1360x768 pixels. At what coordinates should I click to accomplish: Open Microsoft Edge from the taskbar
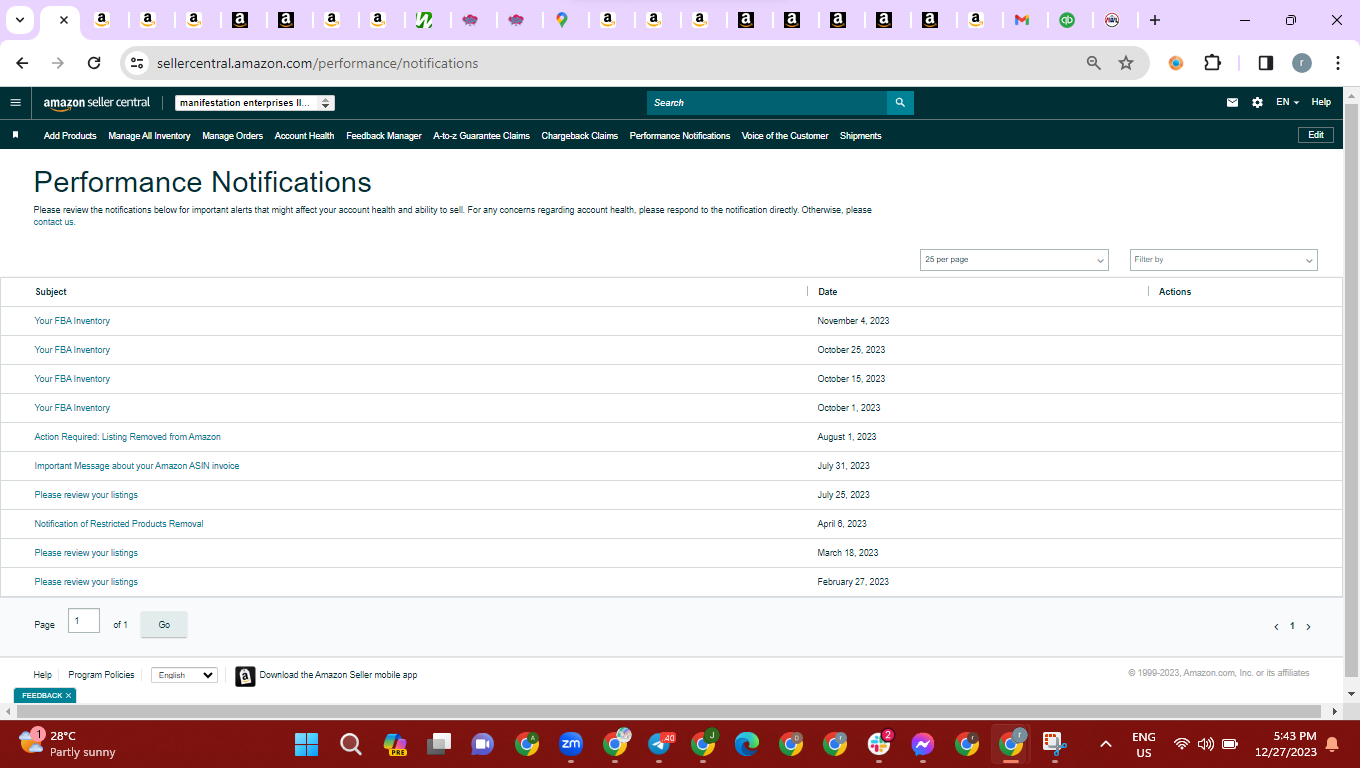click(x=747, y=744)
